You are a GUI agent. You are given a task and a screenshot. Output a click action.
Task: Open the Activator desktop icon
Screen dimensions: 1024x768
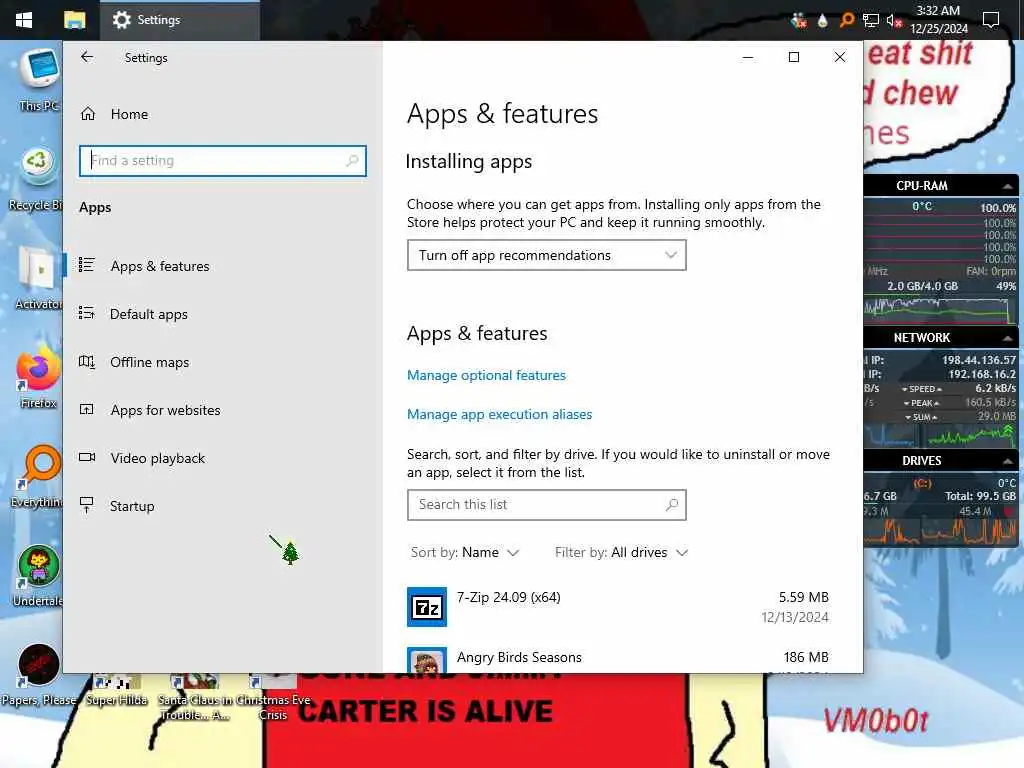[38, 278]
